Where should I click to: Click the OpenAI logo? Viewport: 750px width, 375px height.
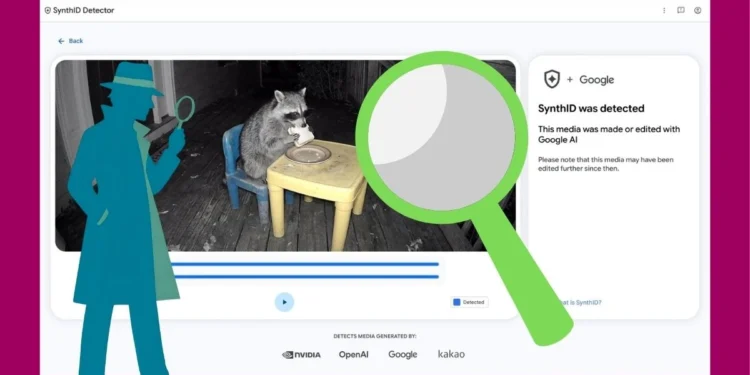[354, 355]
